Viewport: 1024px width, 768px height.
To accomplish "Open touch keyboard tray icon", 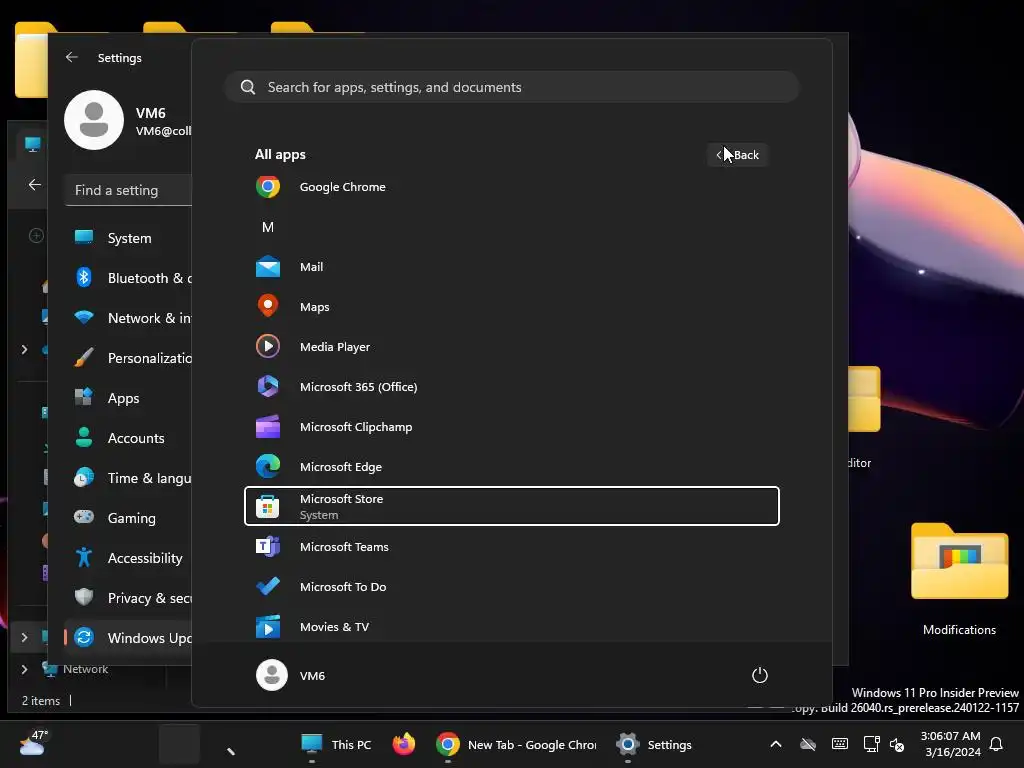I will point(840,744).
